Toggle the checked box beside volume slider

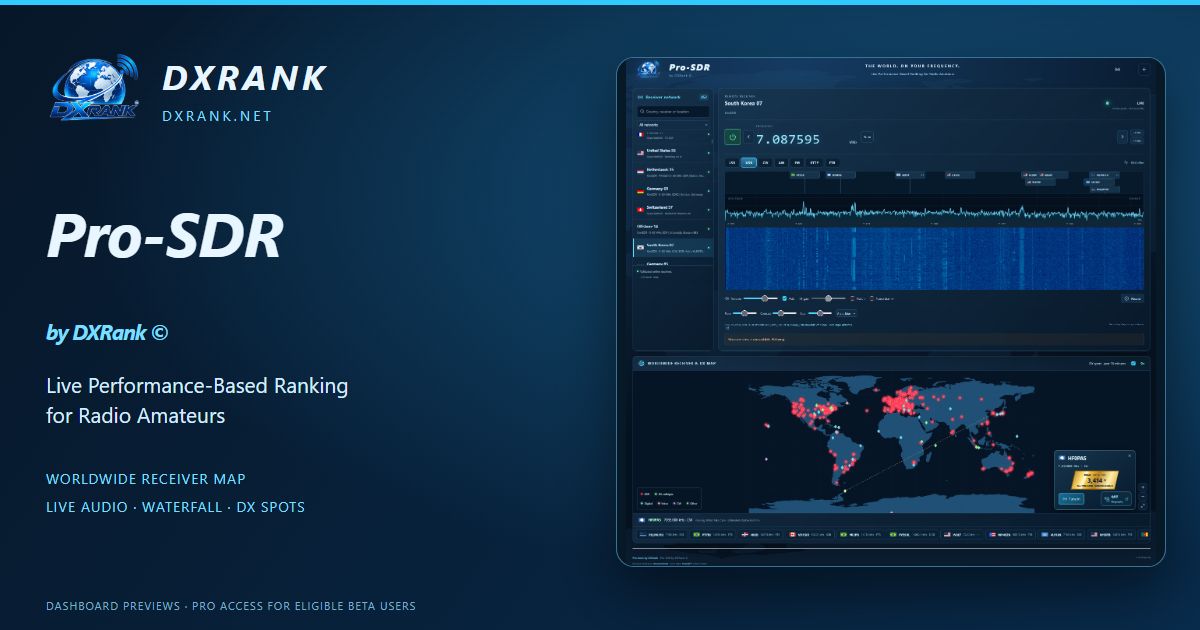pos(784,298)
